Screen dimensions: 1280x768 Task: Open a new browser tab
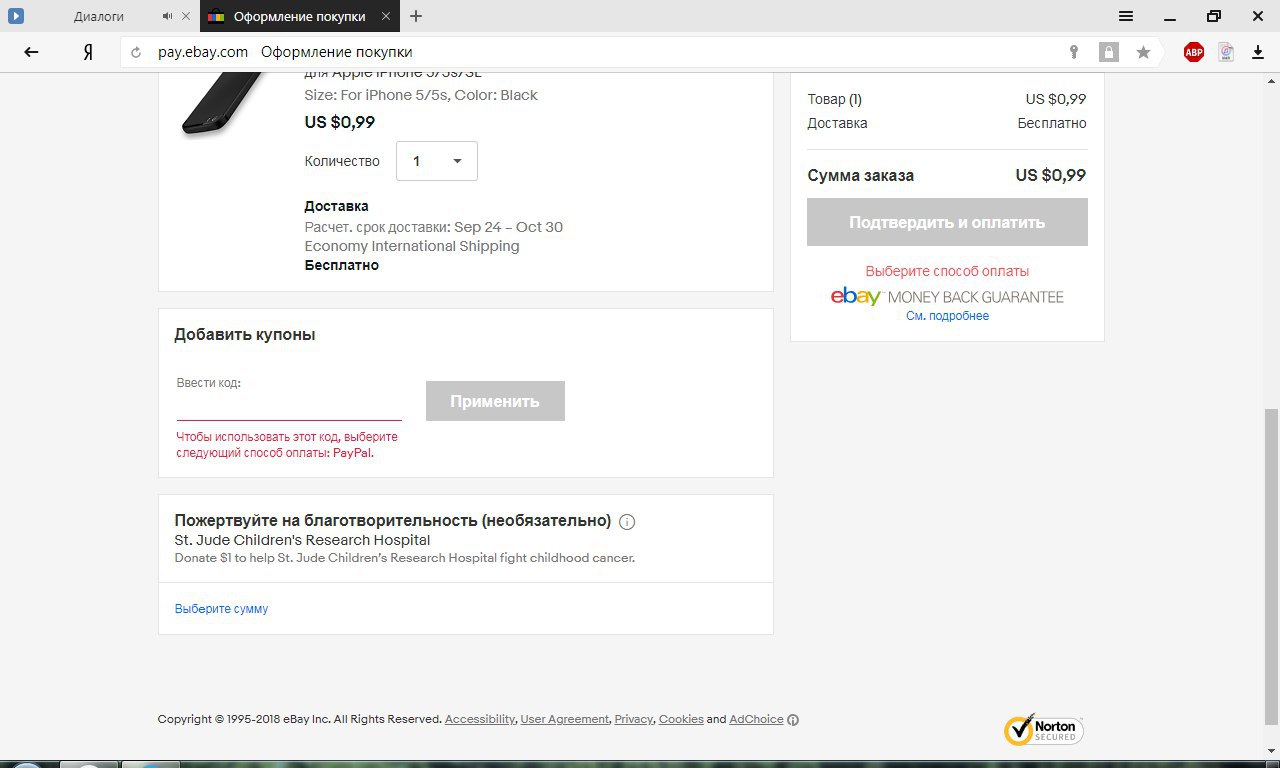click(416, 16)
